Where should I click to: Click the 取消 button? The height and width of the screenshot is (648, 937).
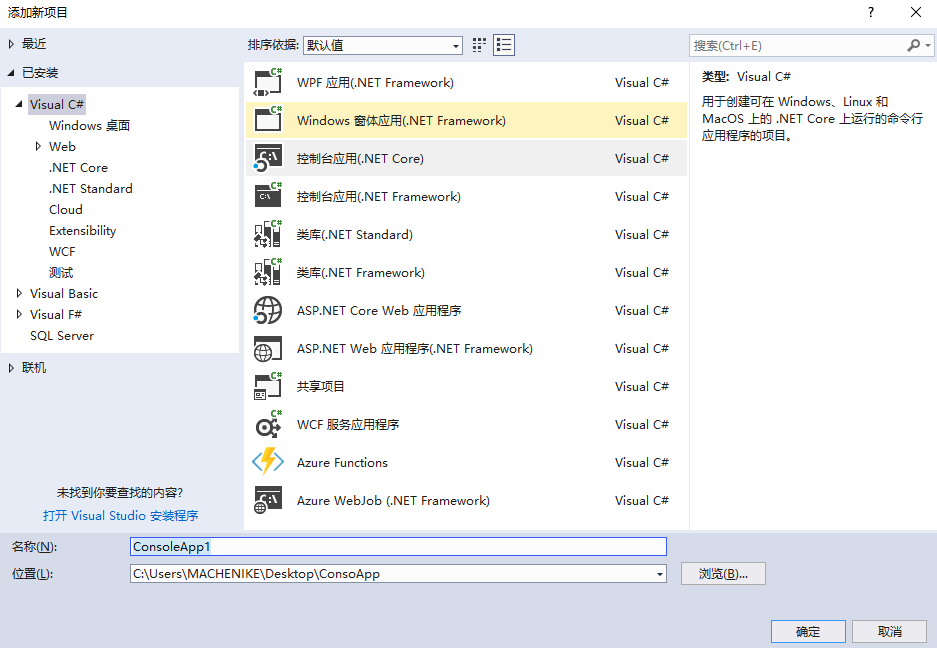point(889,631)
